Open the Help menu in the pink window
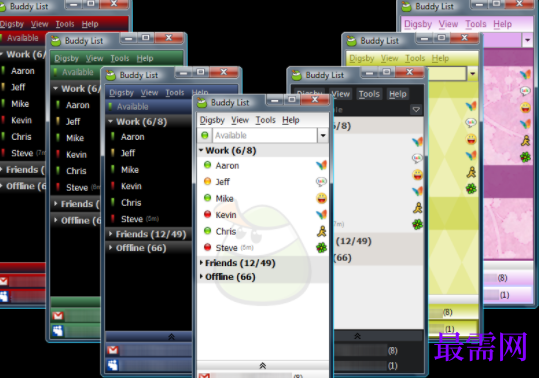This screenshot has width=546, height=378. pyautogui.click(x=502, y=24)
